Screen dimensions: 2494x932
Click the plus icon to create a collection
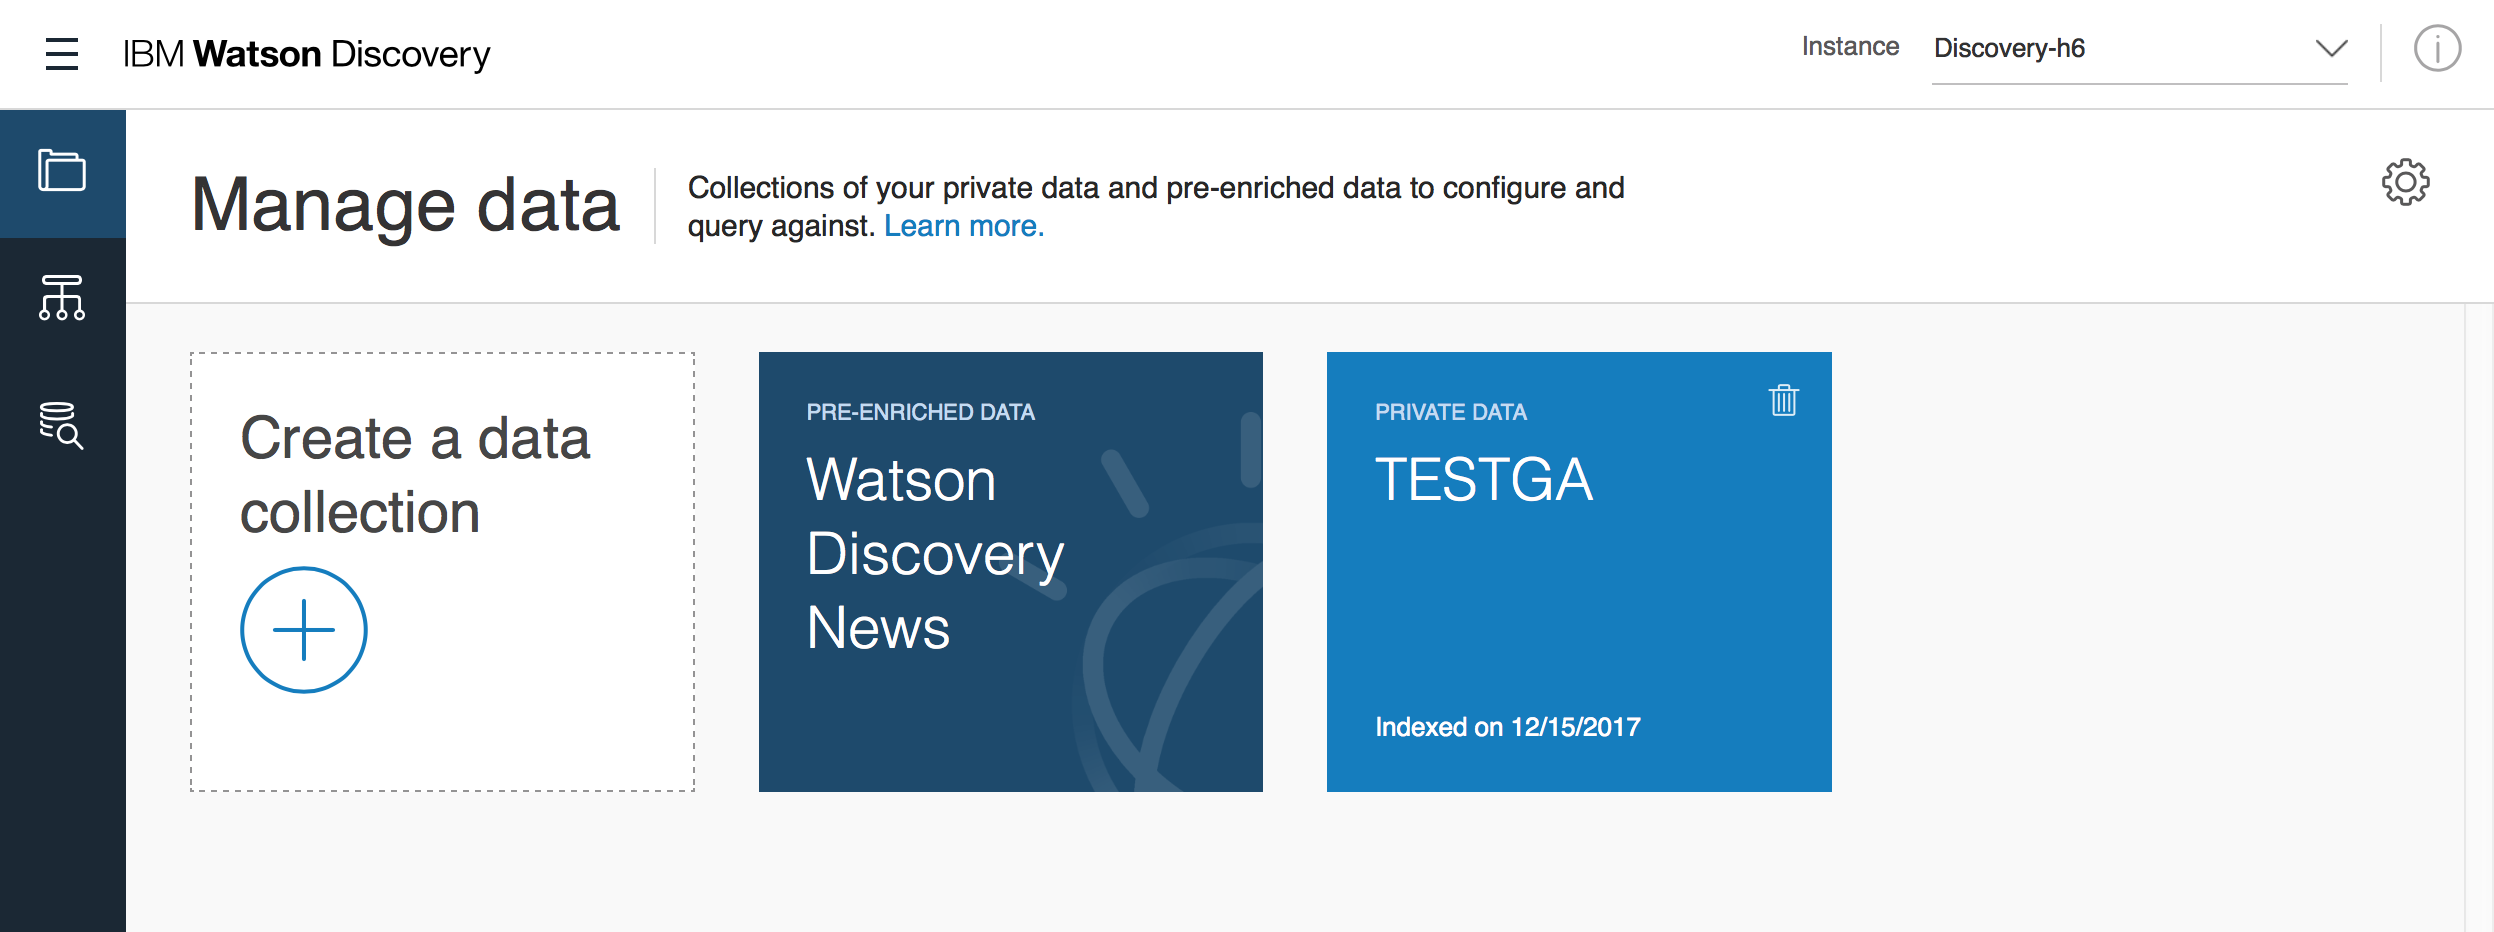(x=302, y=630)
